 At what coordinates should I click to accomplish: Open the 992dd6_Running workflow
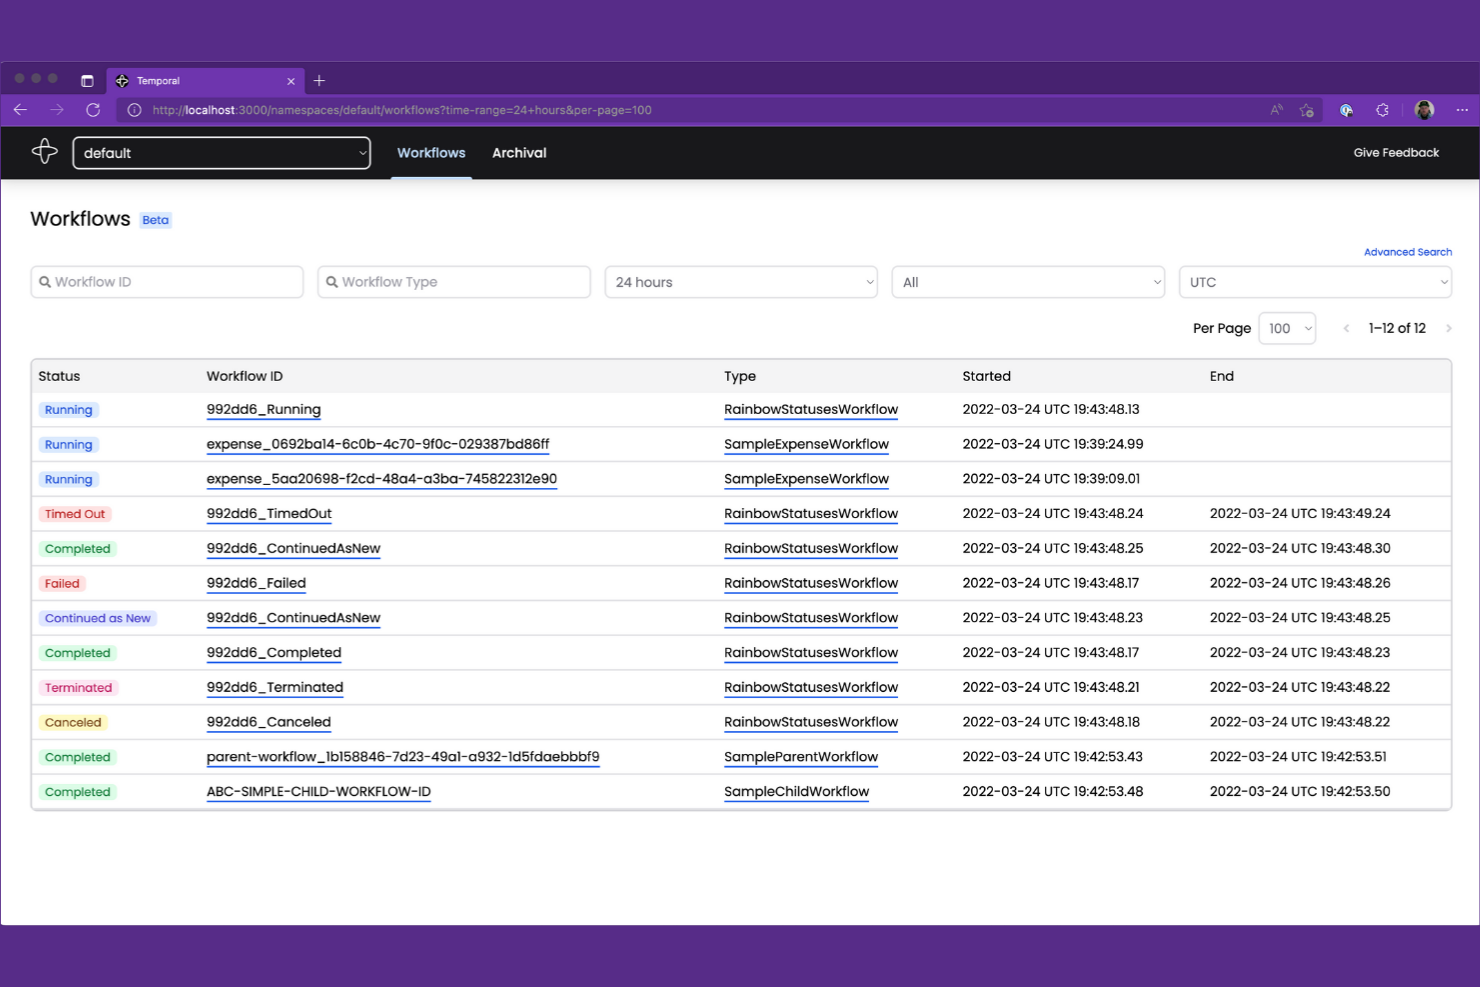[x=263, y=410]
